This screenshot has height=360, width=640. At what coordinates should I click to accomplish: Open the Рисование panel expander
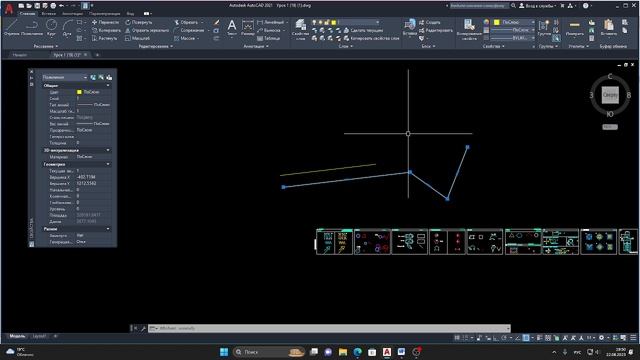[45, 46]
